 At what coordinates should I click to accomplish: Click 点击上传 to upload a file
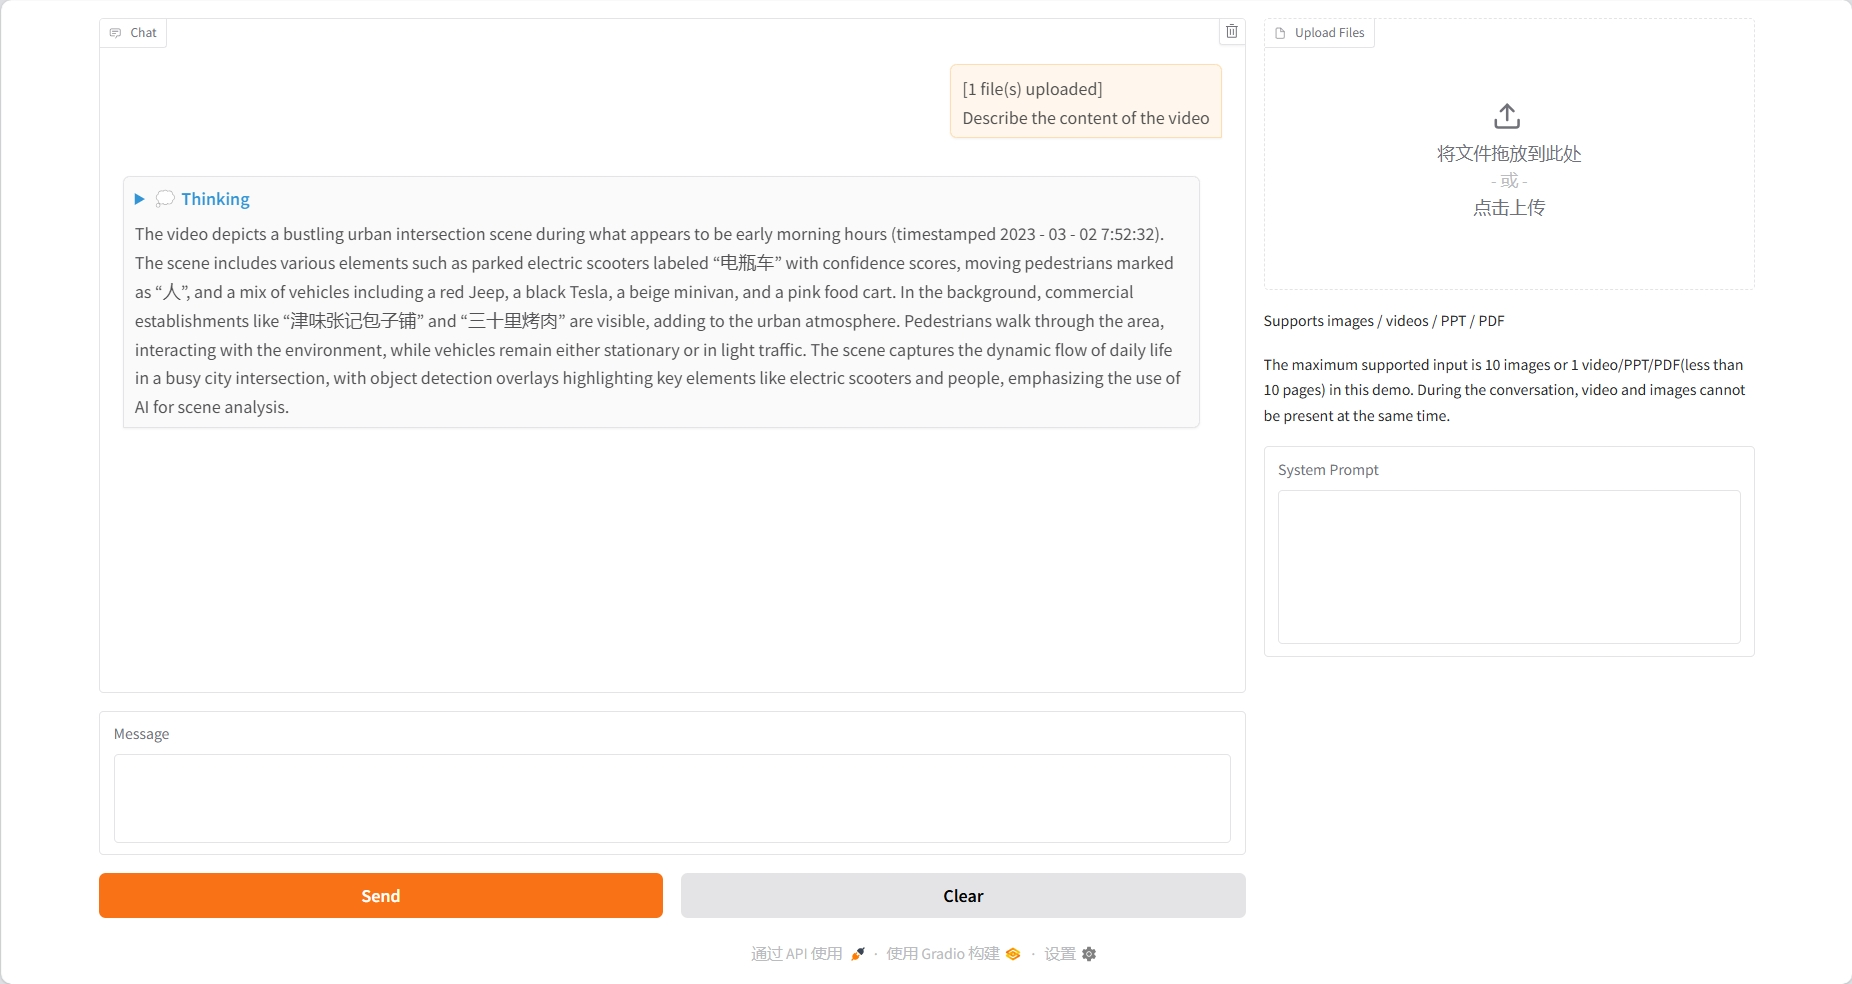click(1508, 208)
